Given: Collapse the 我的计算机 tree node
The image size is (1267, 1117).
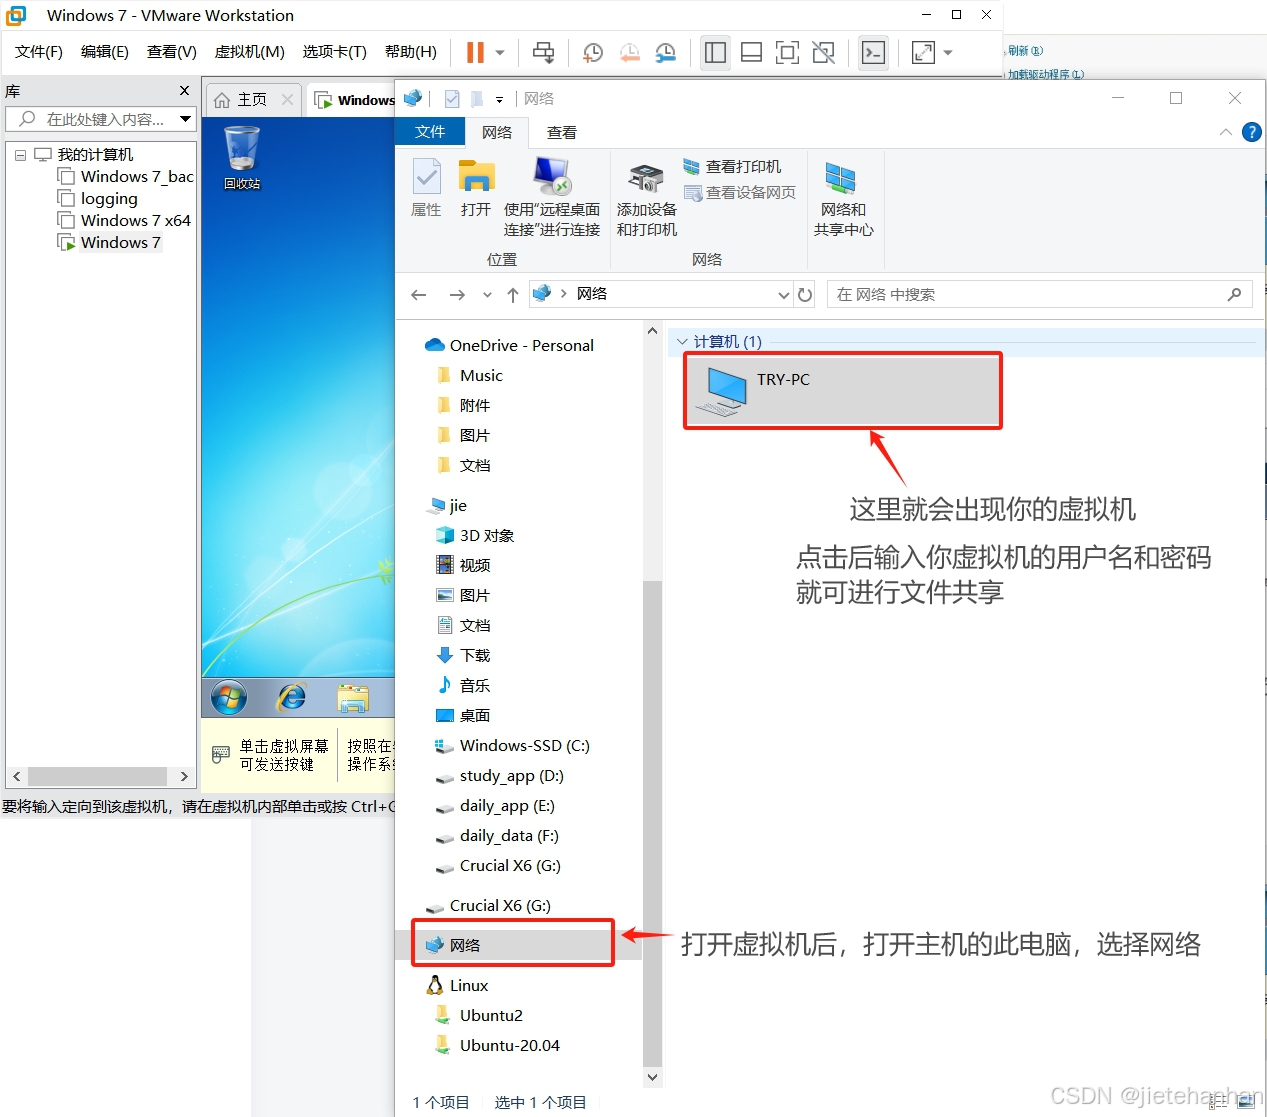Looking at the screenshot, I should 20,155.
